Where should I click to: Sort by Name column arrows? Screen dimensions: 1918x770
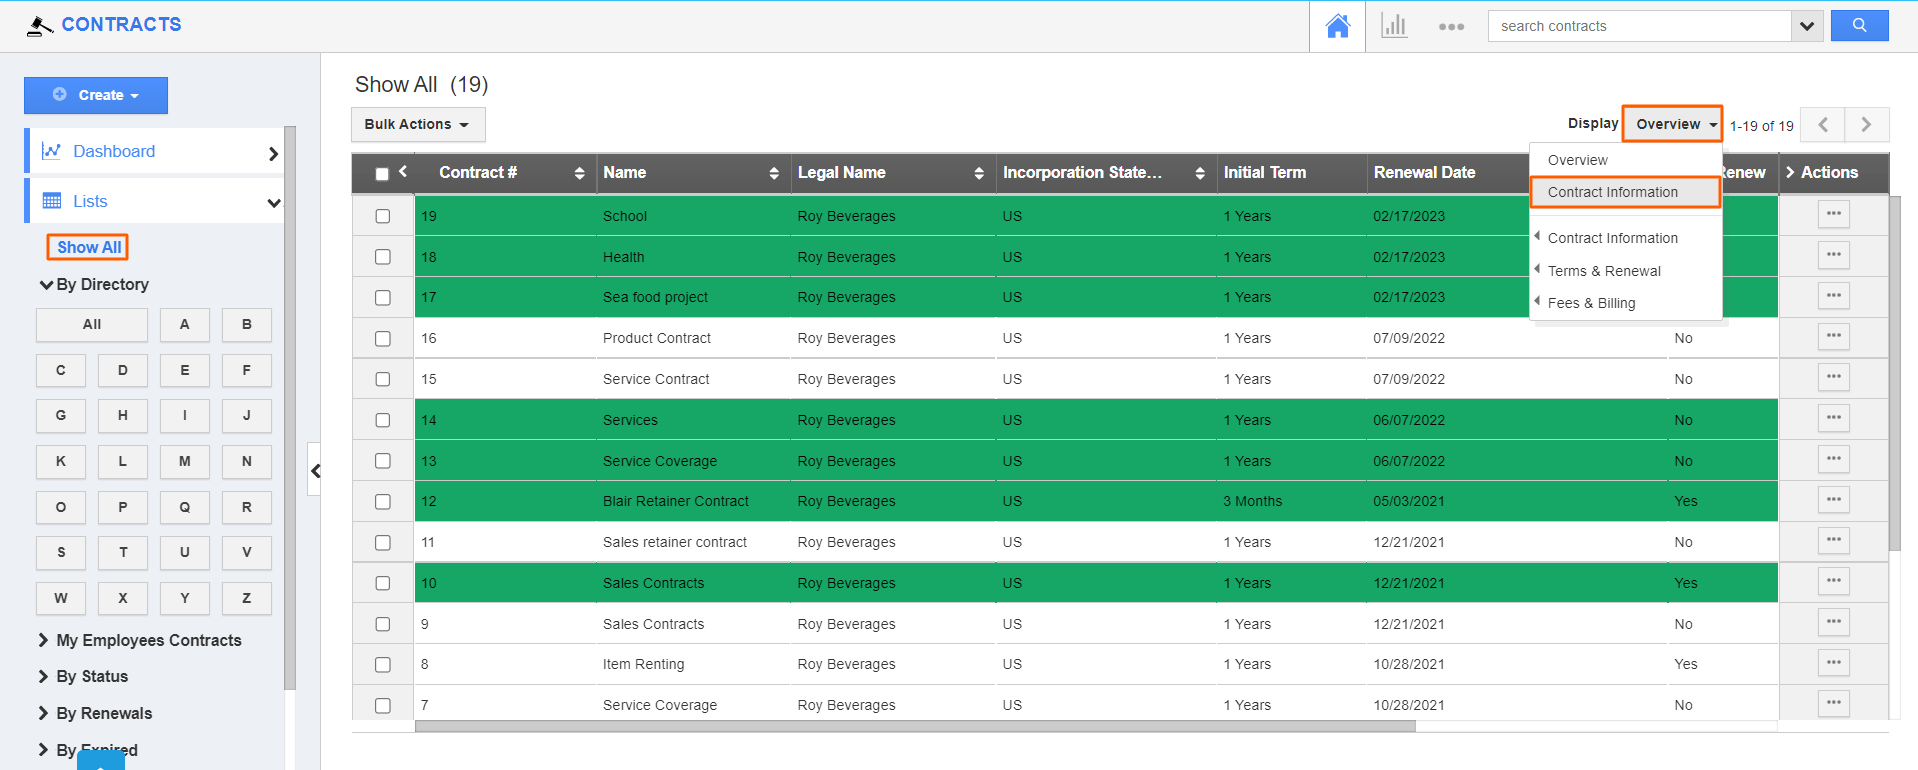[773, 173]
